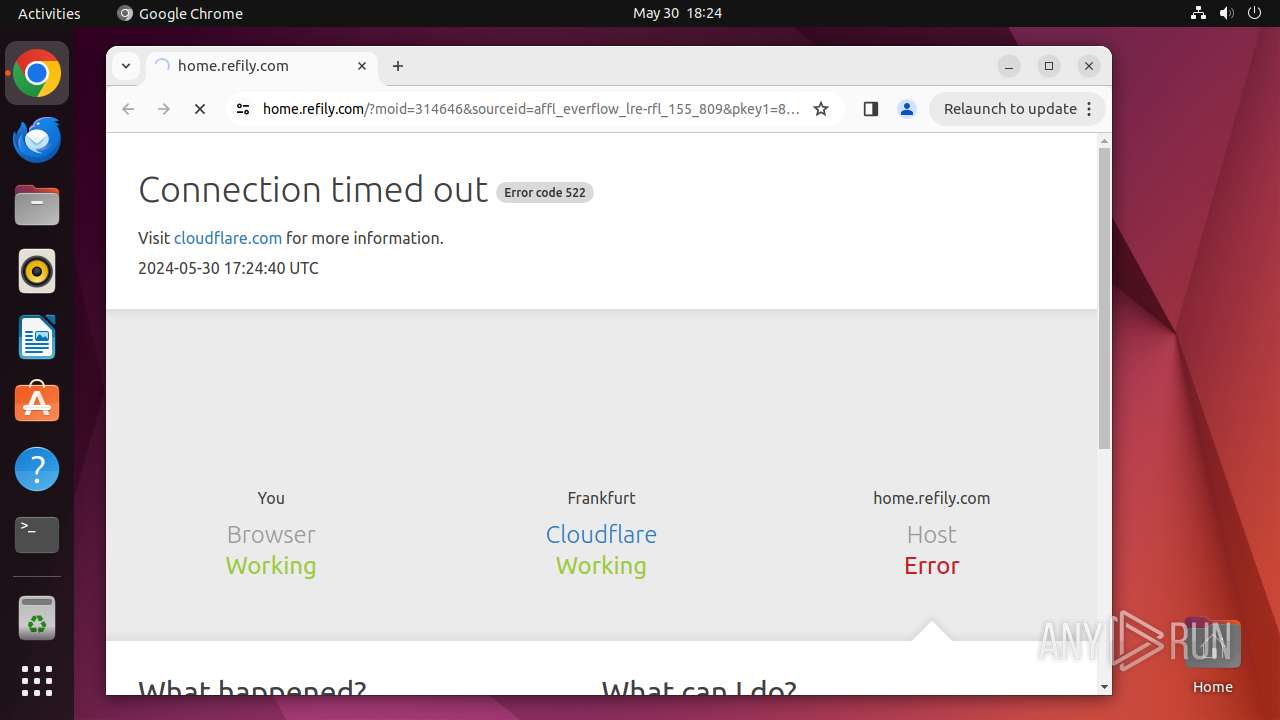Click the Connection timed out heading
Image resolution: width=1280 pixels, height=720 pixels.
click(313, 189)
